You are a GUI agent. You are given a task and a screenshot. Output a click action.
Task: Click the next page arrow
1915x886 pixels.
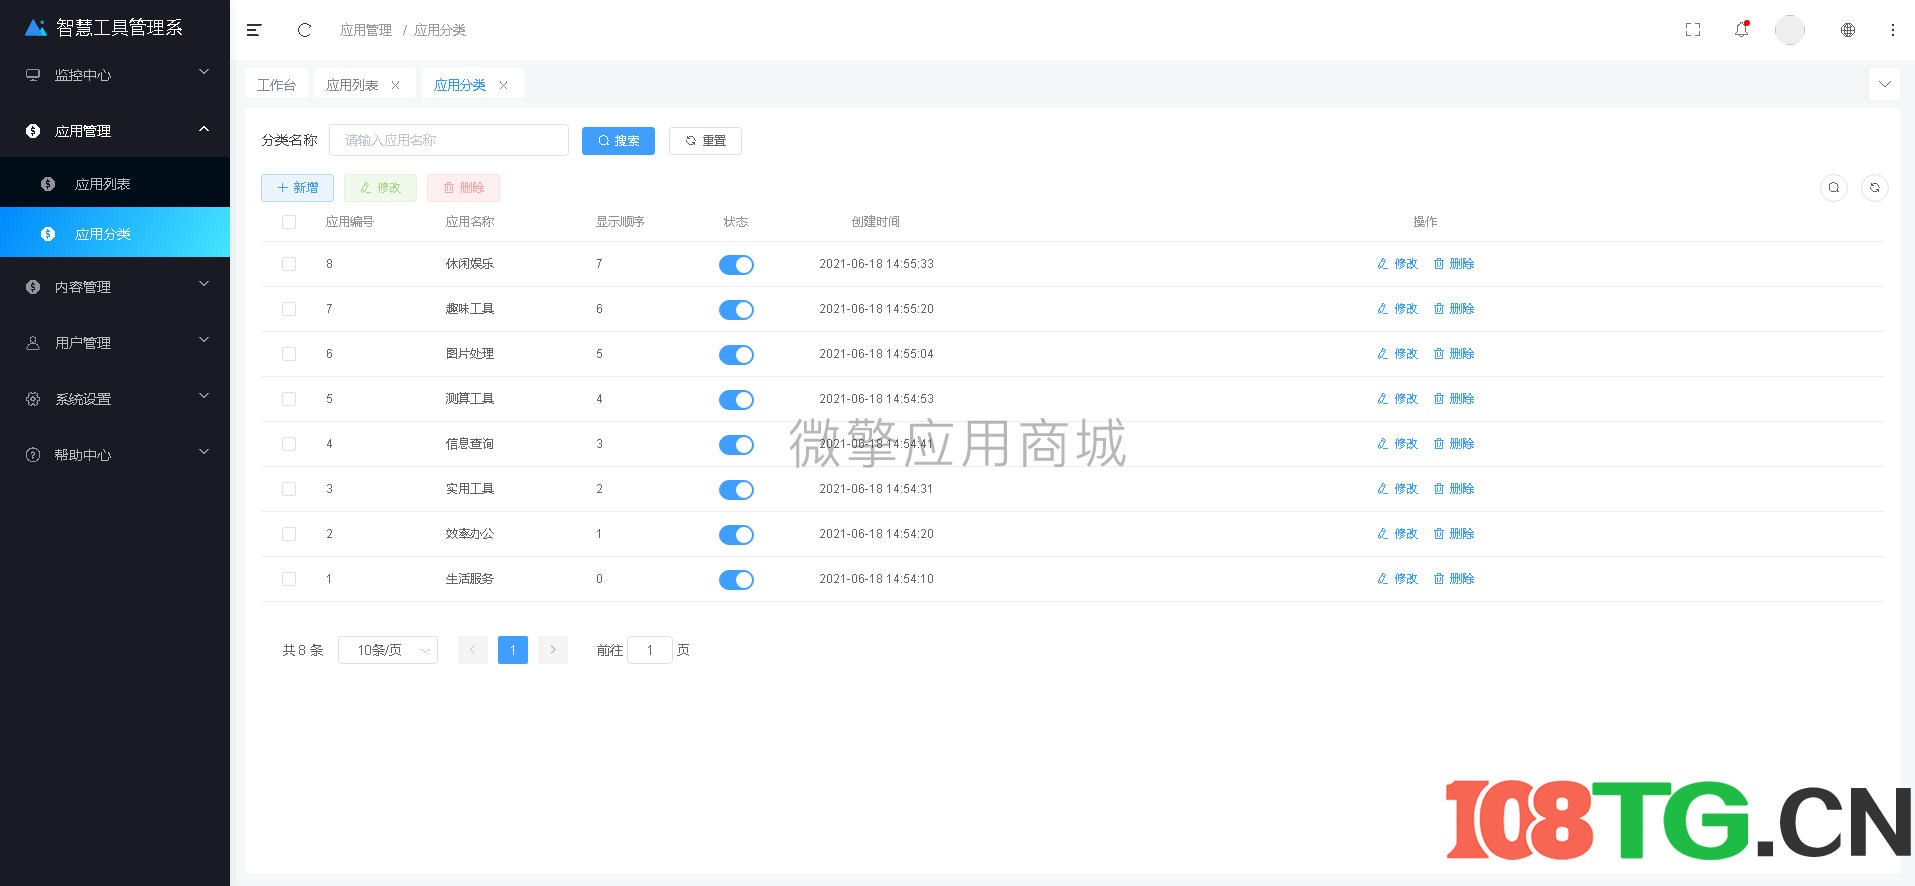click(553, 650)
